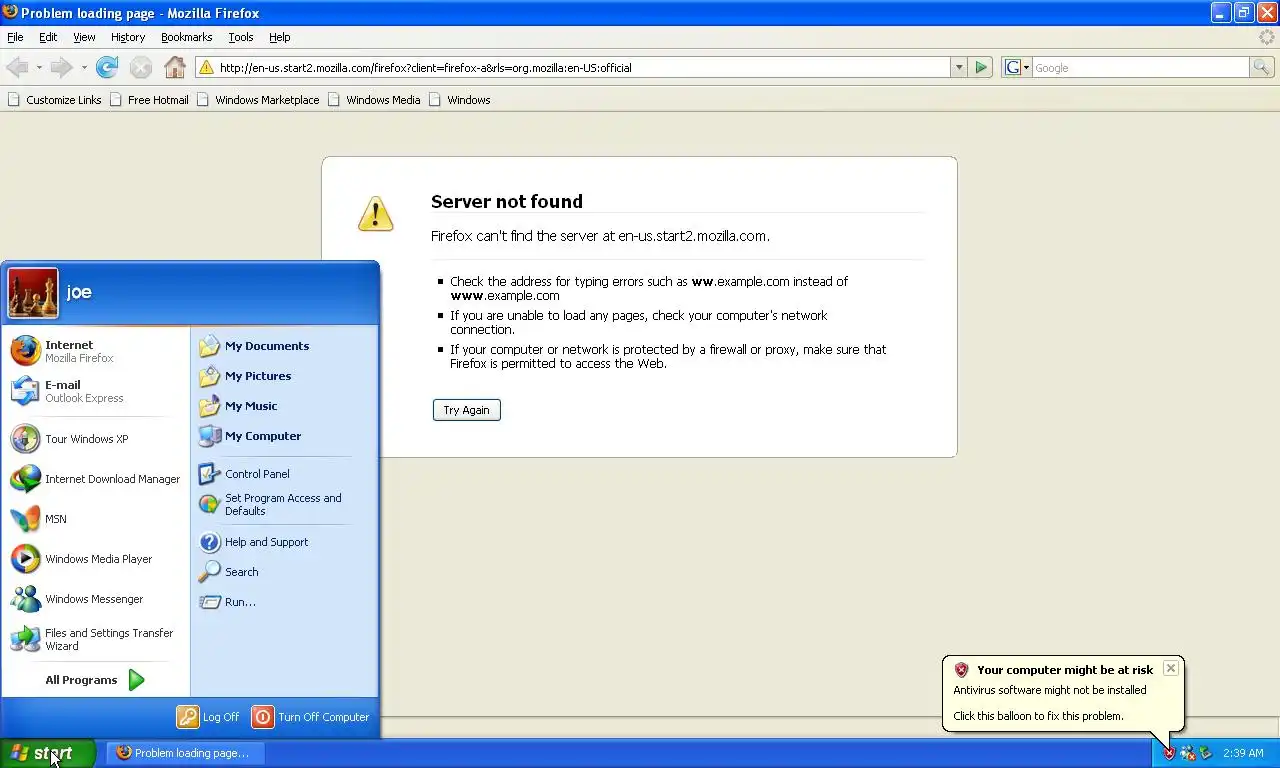Open the View menu

[84, 37]
